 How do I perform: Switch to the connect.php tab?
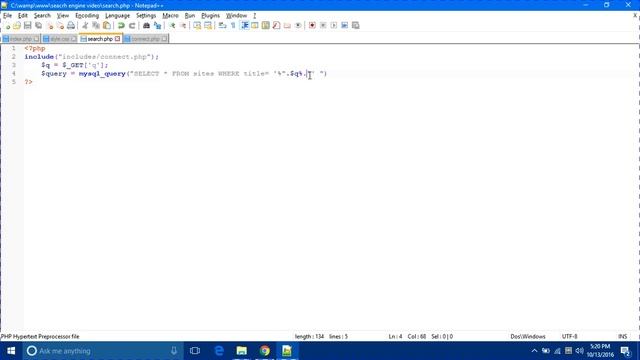click(146, 39)
